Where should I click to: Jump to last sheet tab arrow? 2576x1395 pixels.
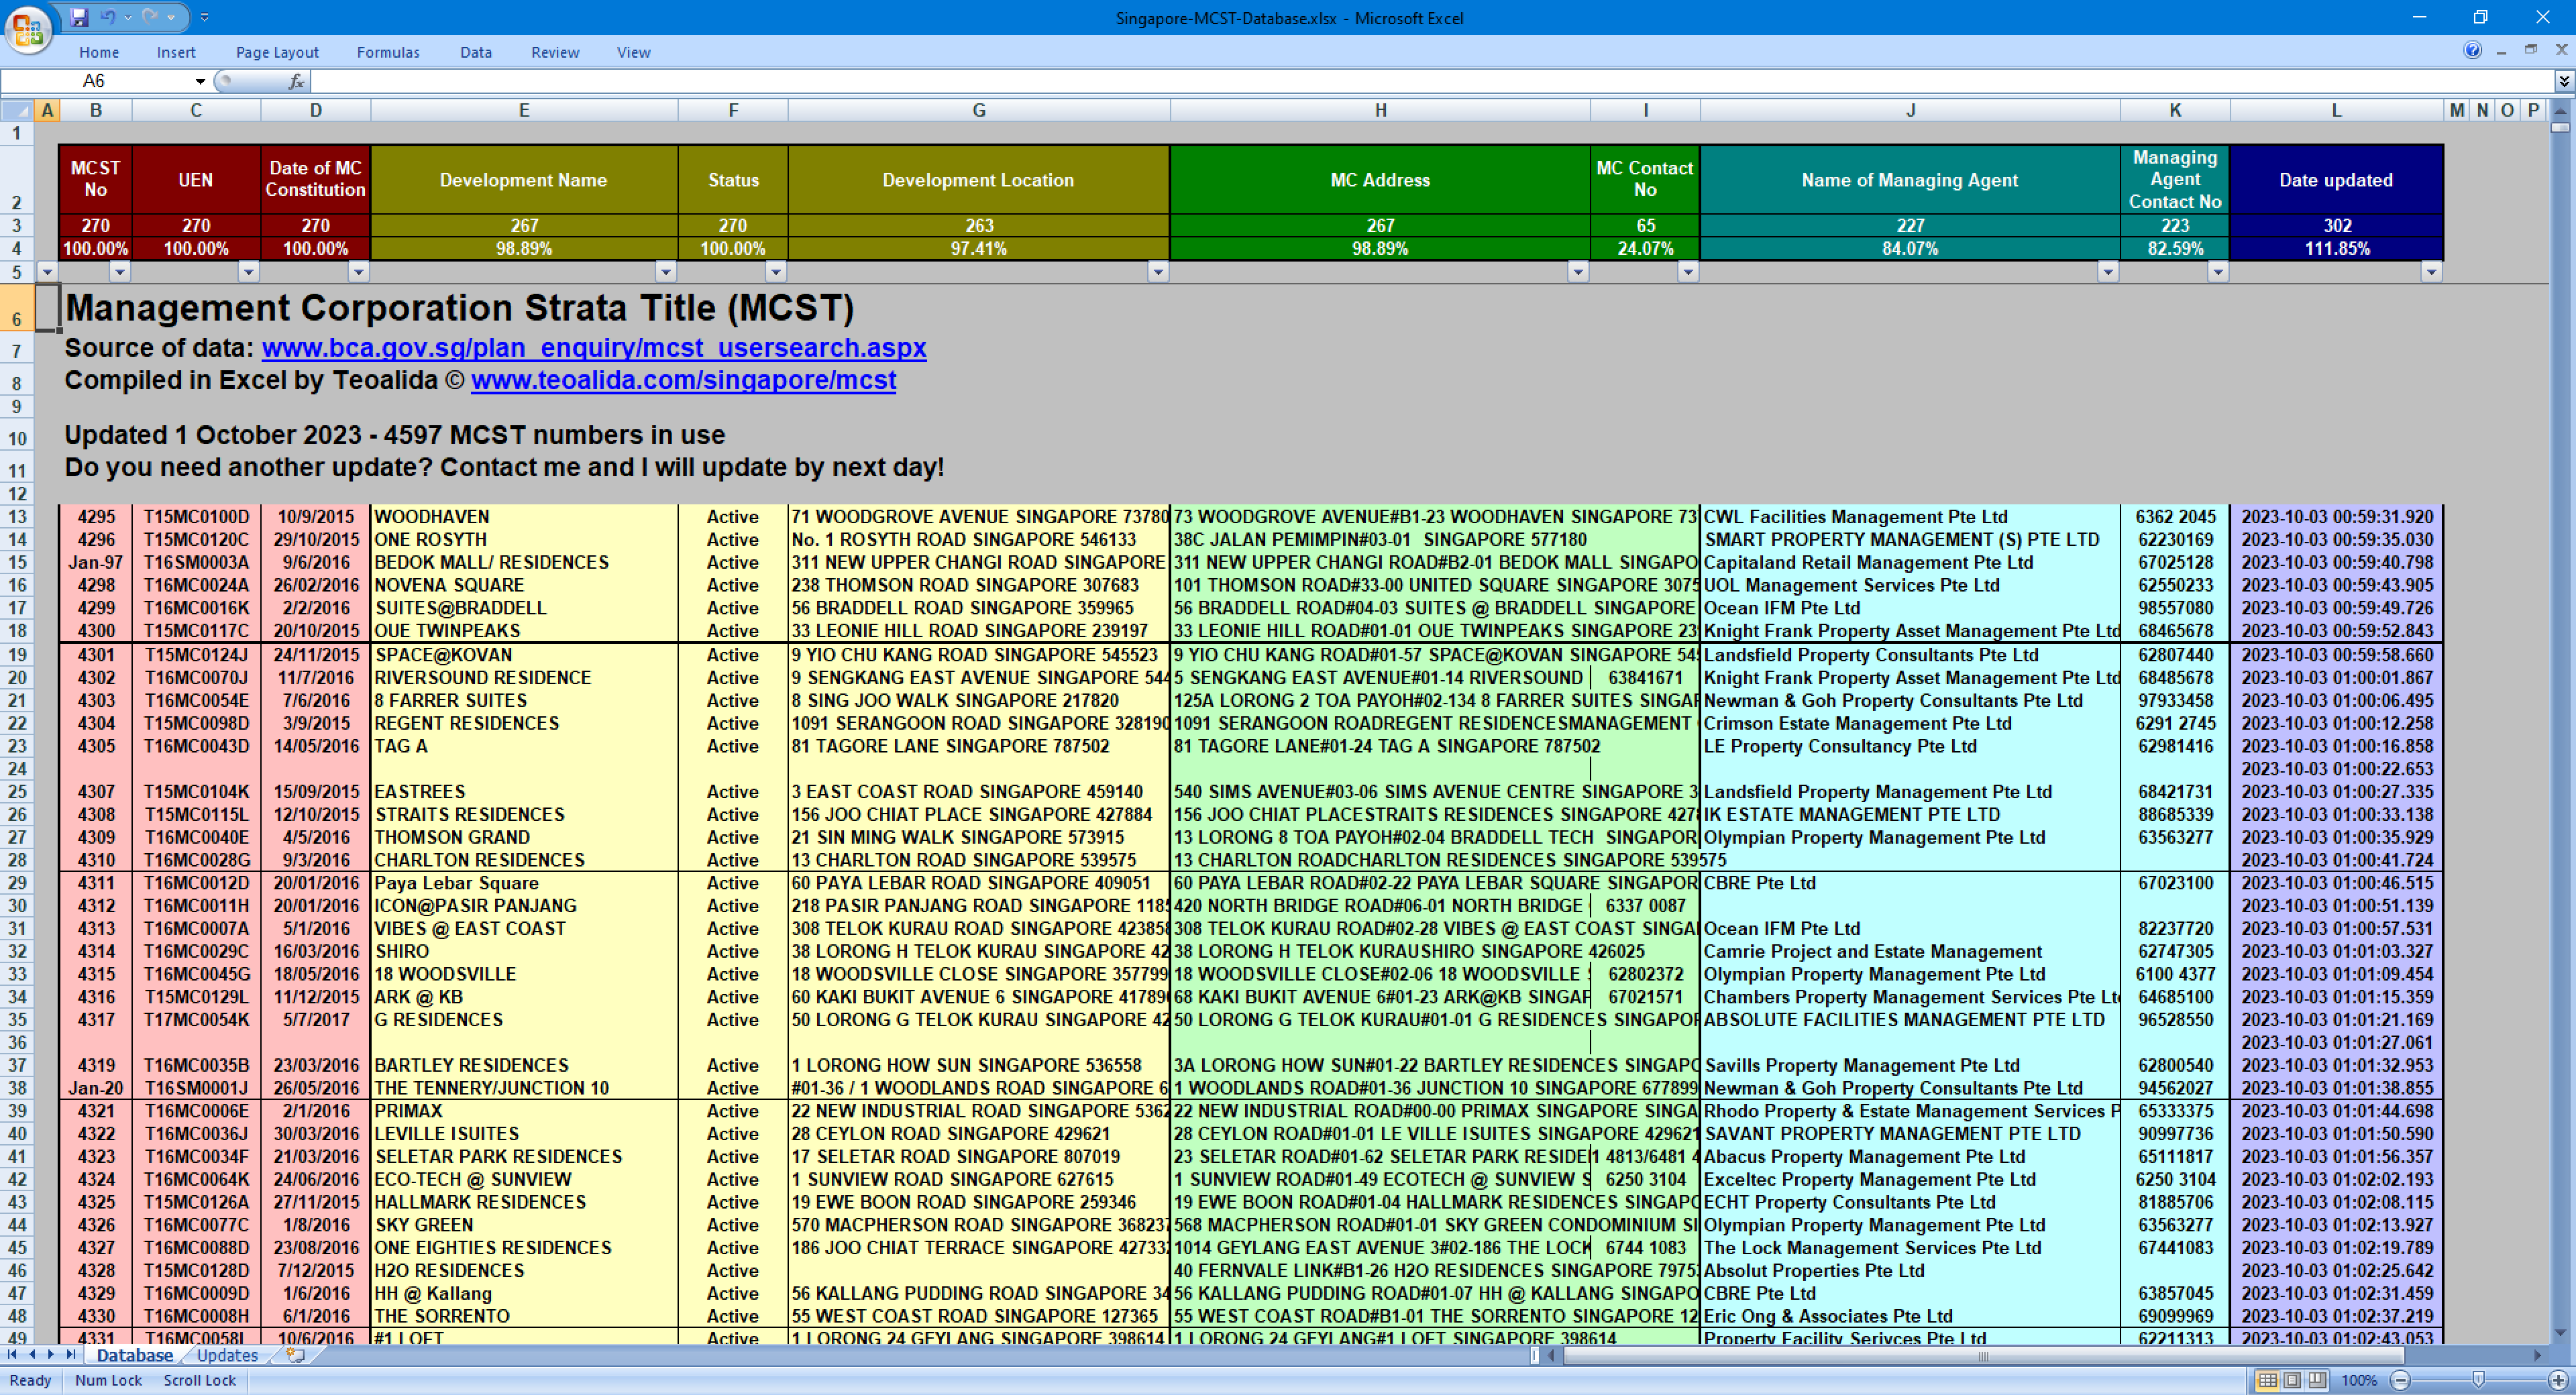(x=71, y=1354)
